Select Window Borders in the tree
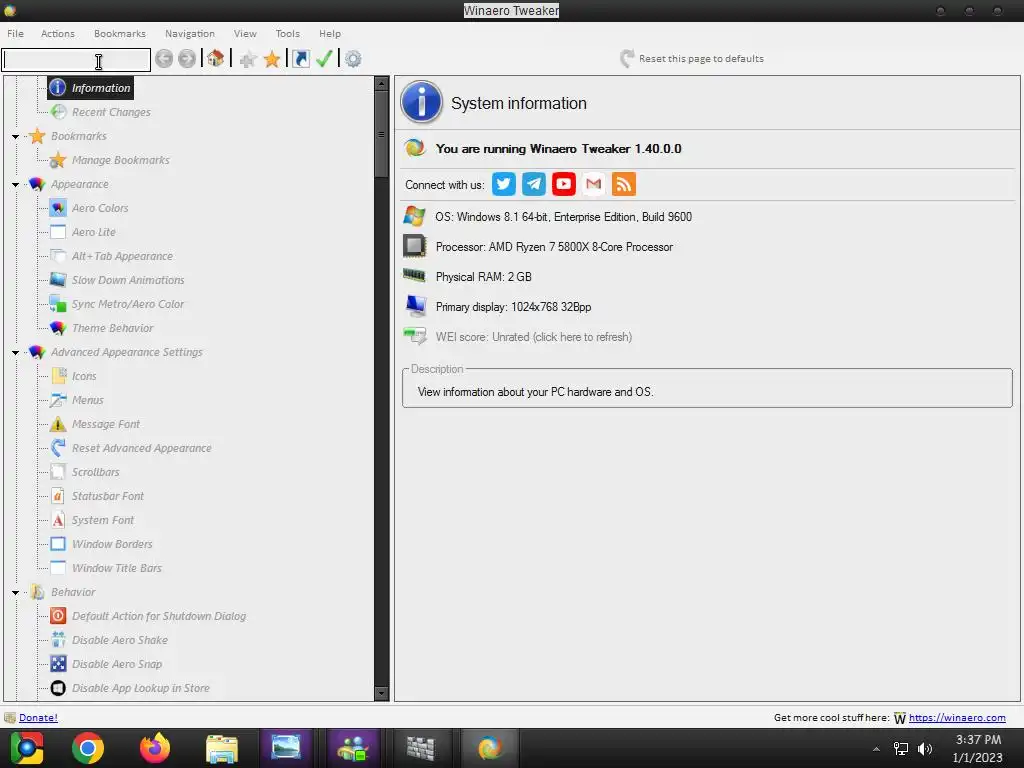 [112, 544]
